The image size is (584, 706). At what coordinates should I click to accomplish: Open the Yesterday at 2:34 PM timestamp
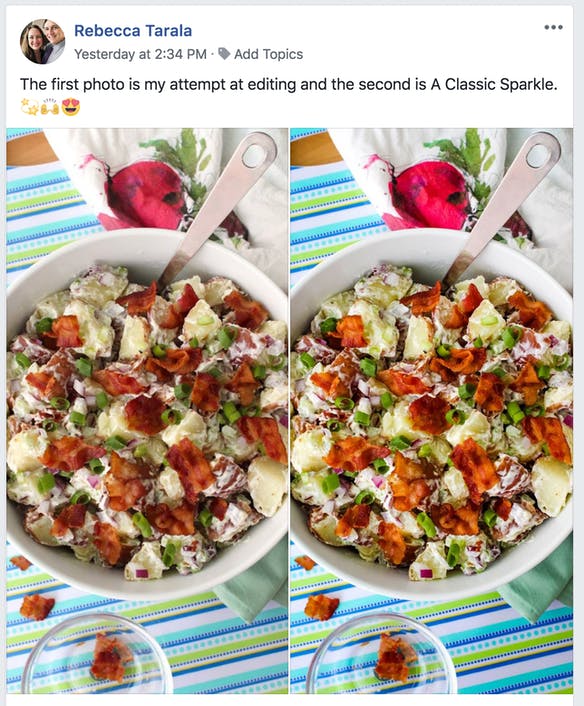click(140, 54)
